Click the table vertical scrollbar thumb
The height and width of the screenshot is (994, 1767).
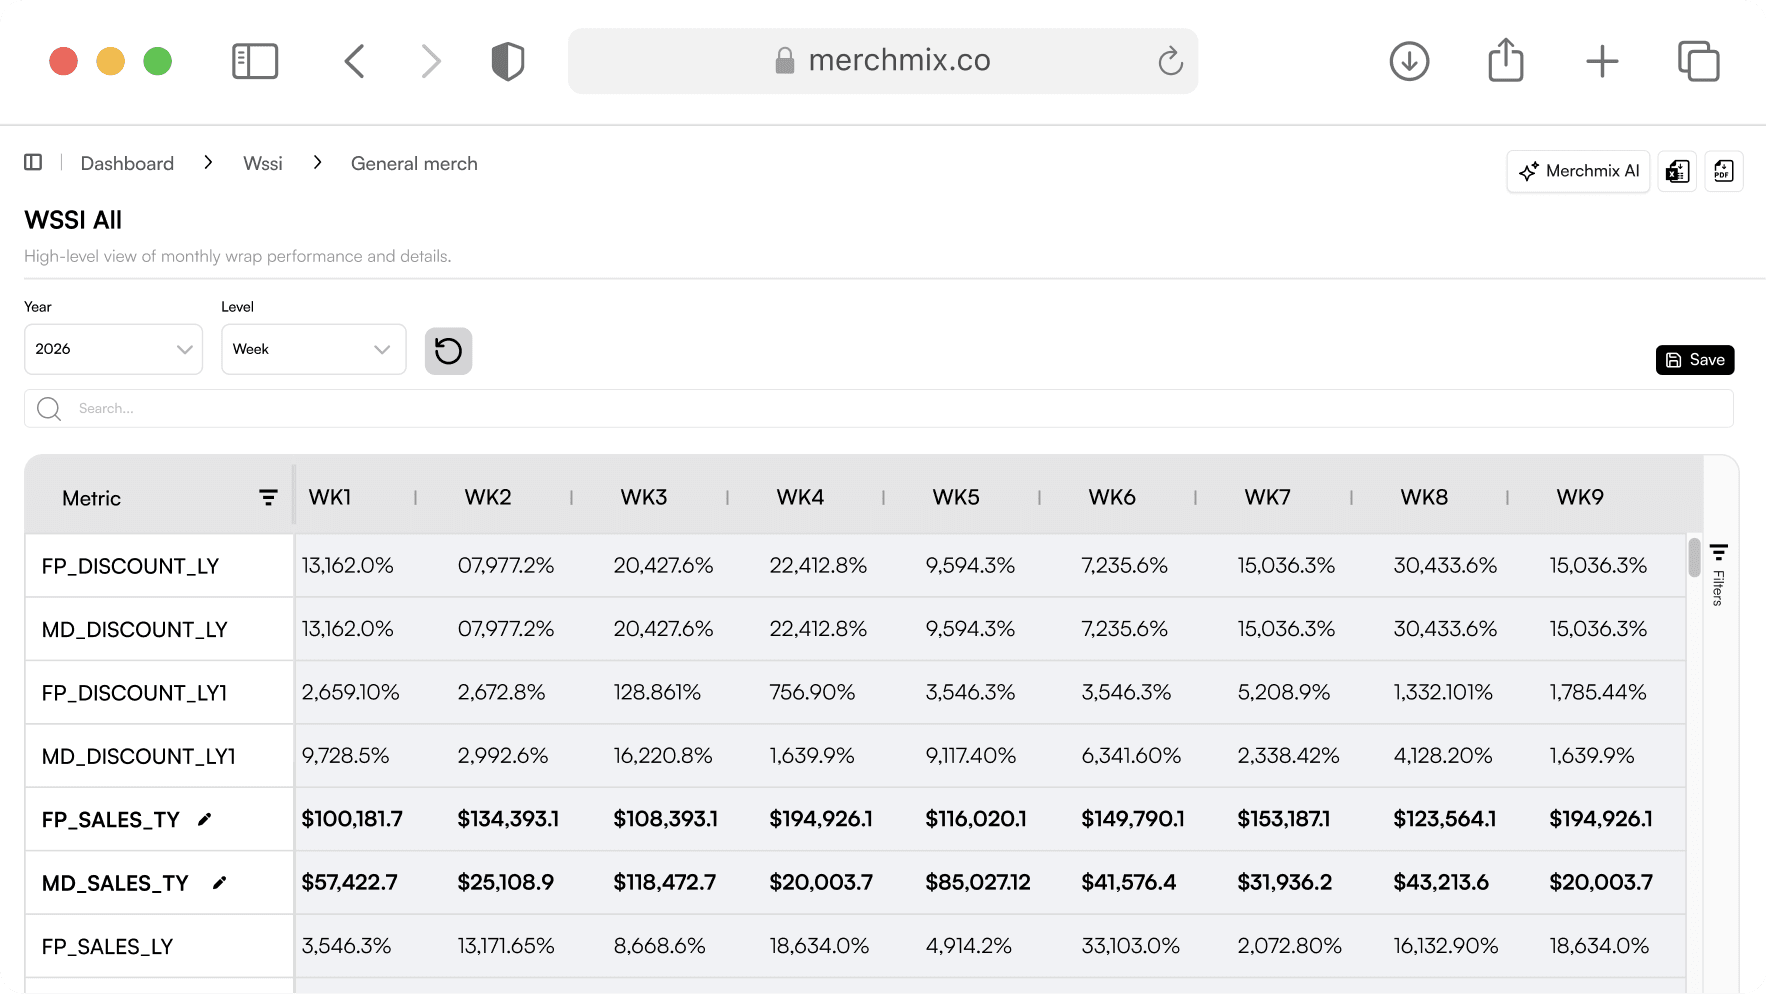tap(1694, 557)
